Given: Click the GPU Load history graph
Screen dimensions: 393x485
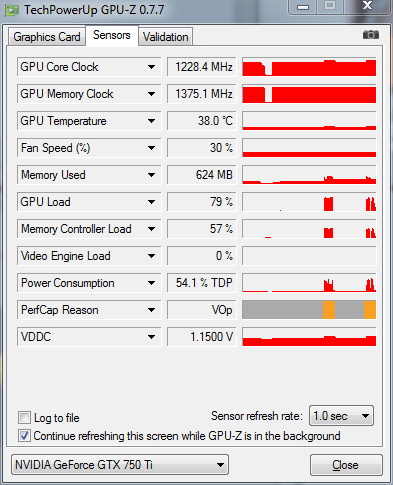Looking at the screenshot, I should pyautogui.click(x=309, y=202).
